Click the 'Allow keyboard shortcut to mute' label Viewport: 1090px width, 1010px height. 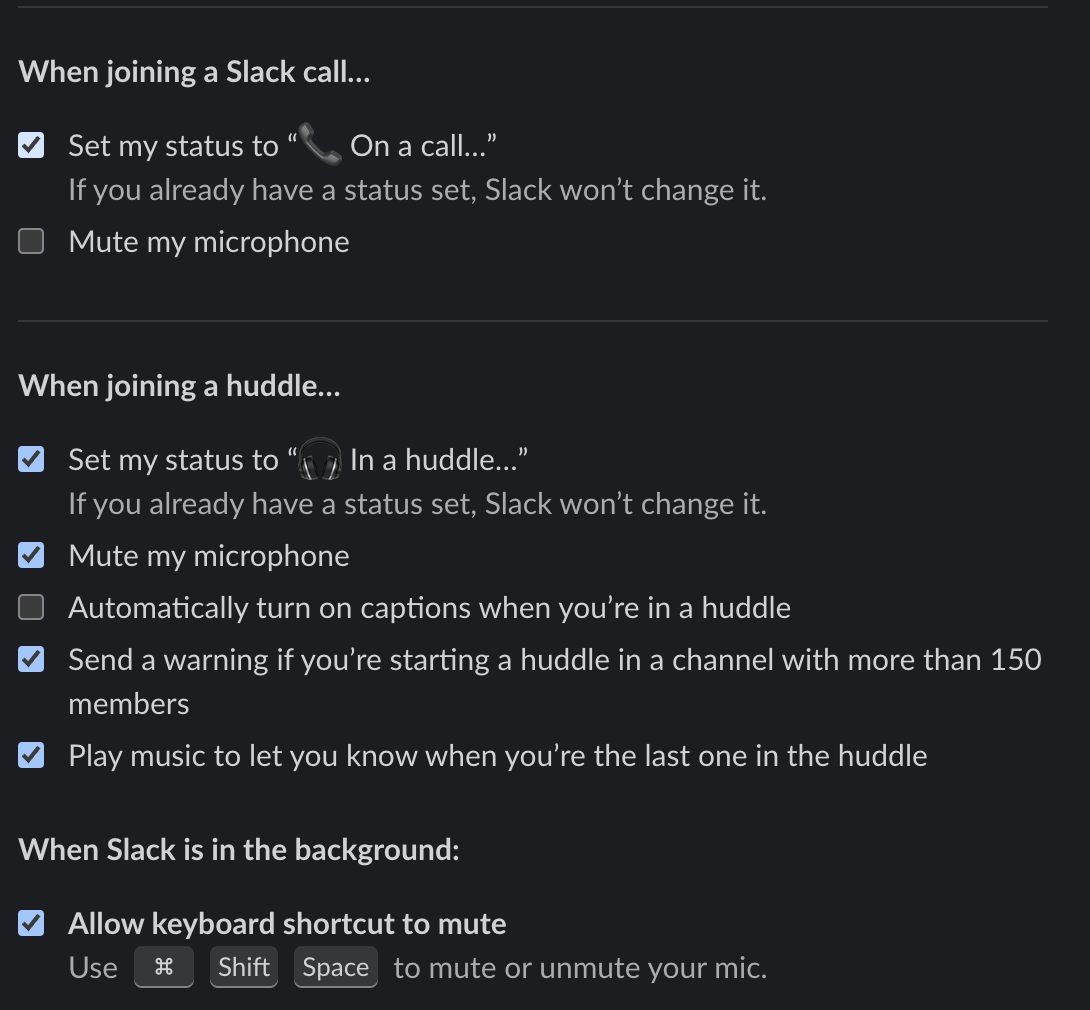[286, 923]
